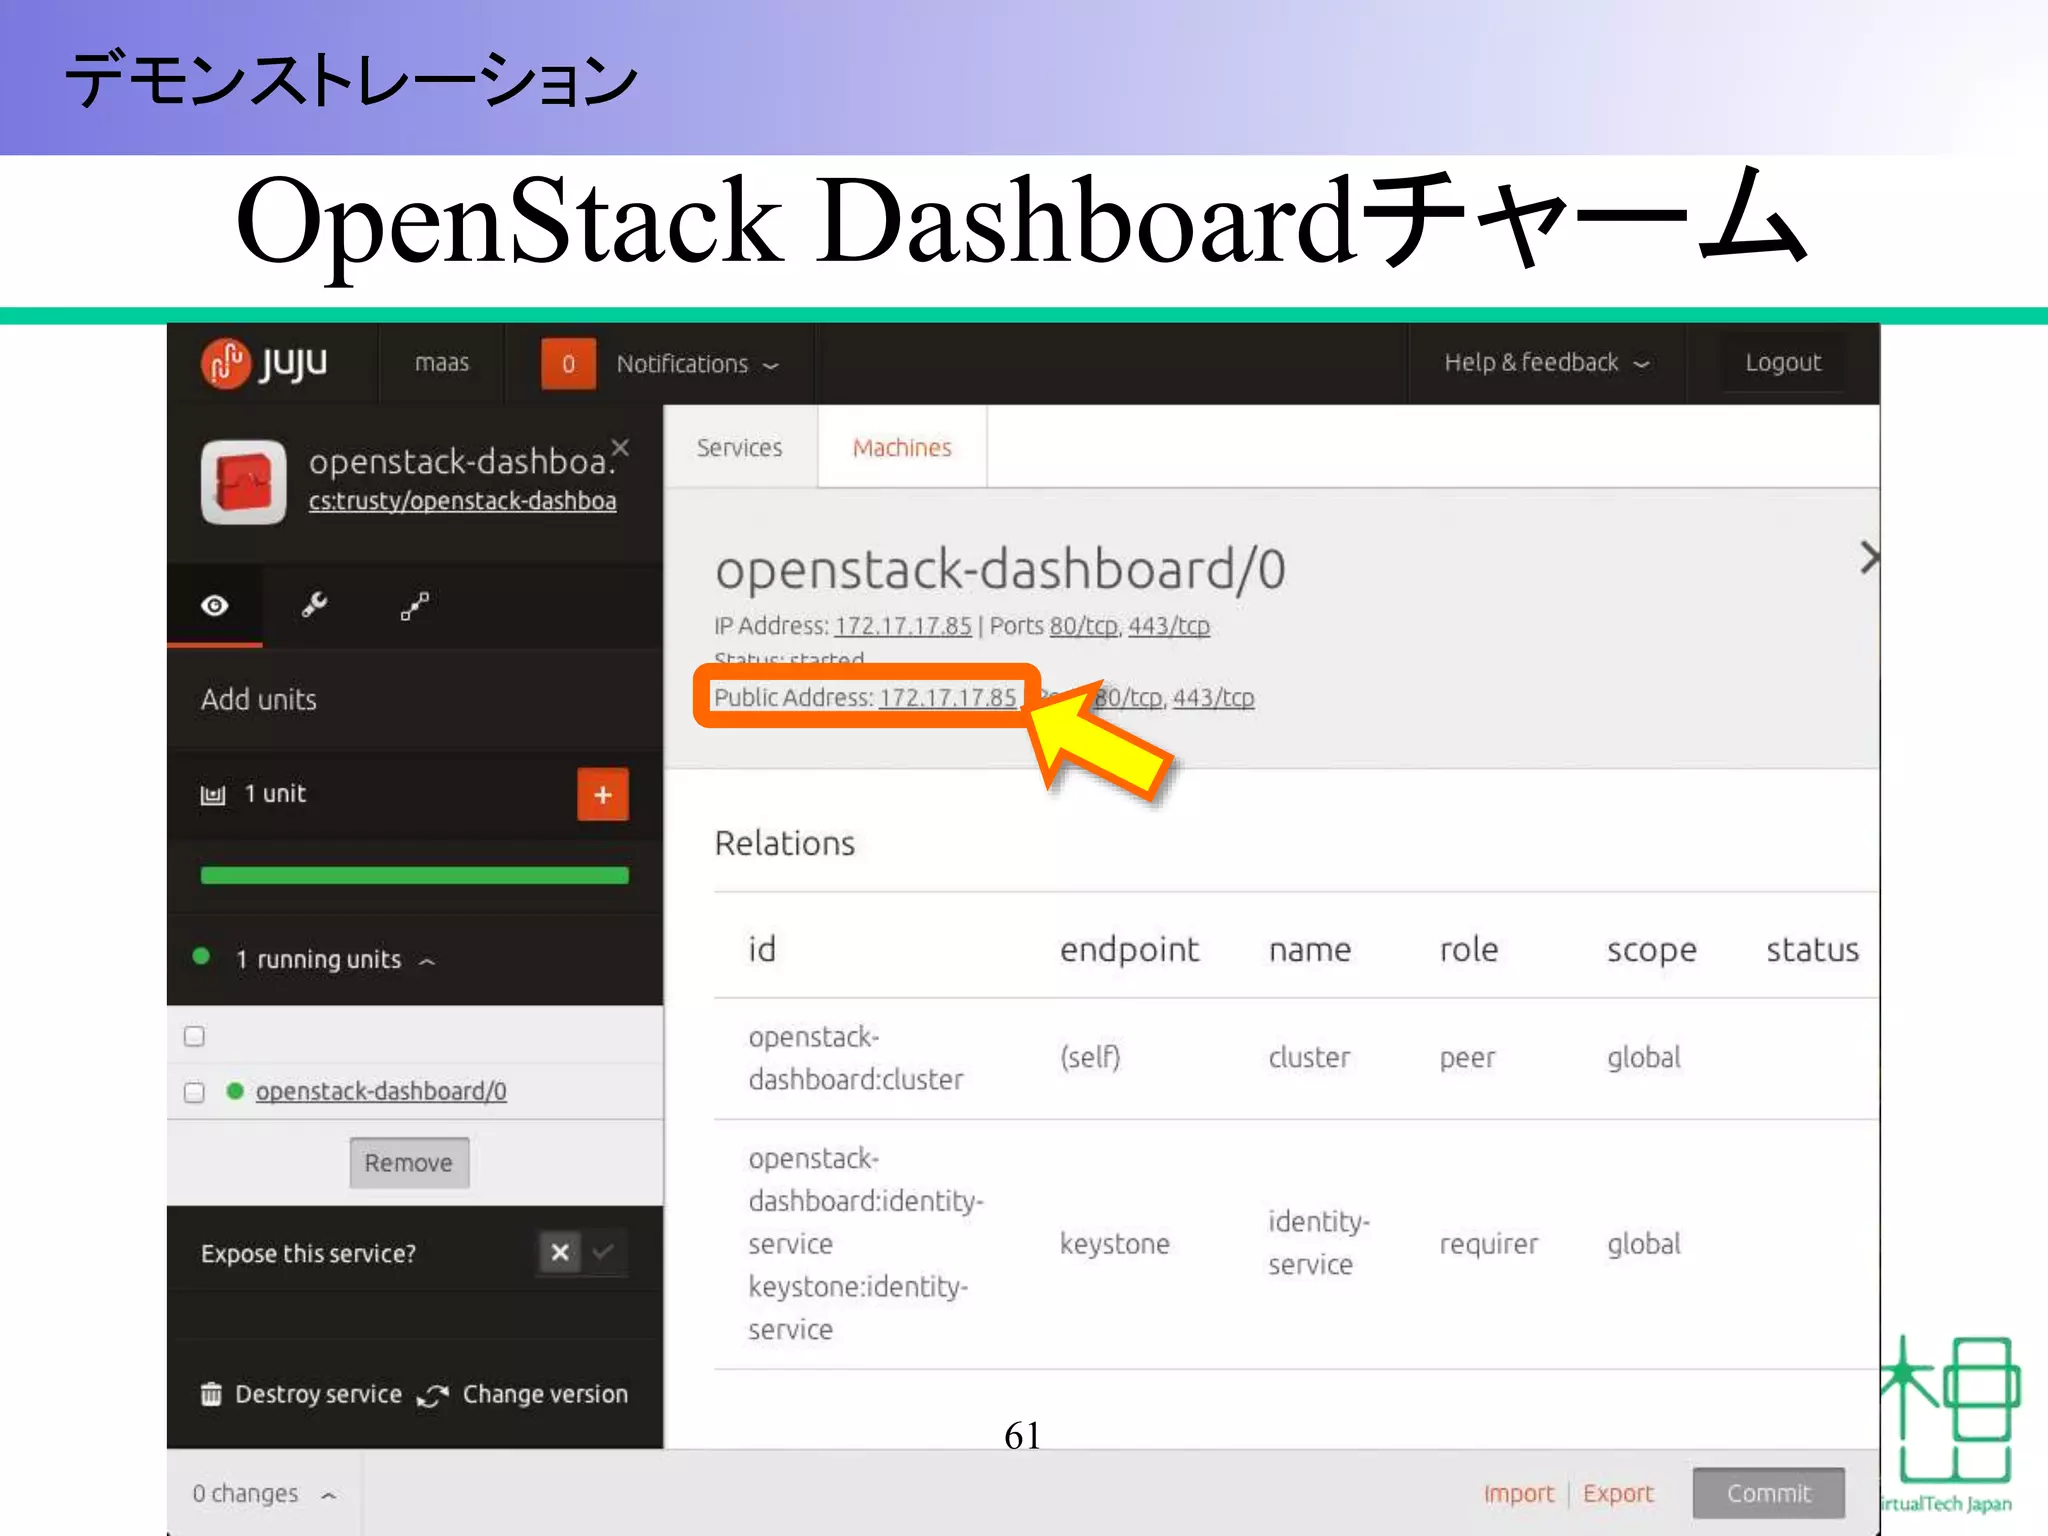This screenshot has width=2048, height=1536.
Task: Click trash icon for Destroy service
Action: click(211, 1393)
